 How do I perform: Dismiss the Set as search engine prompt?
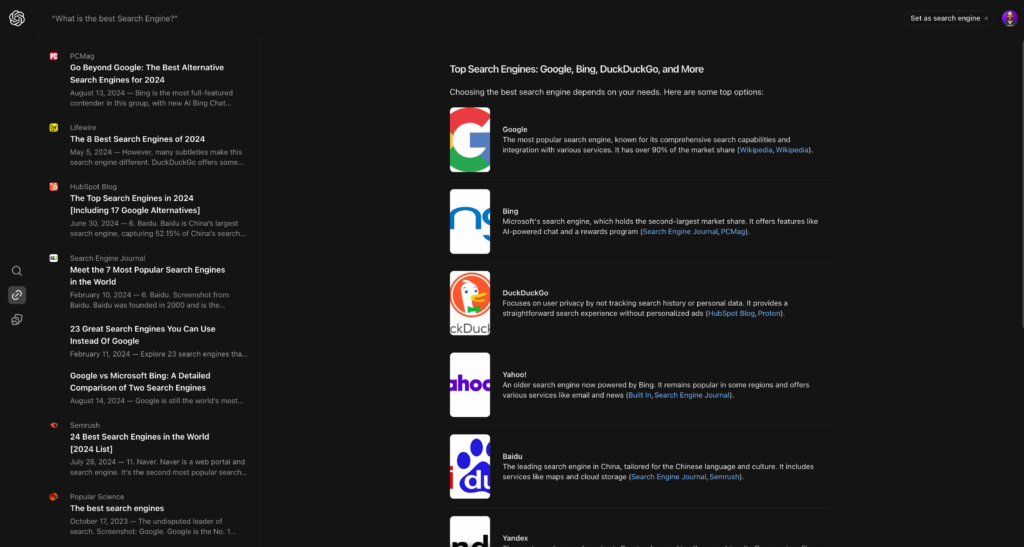tap(986, 18)
